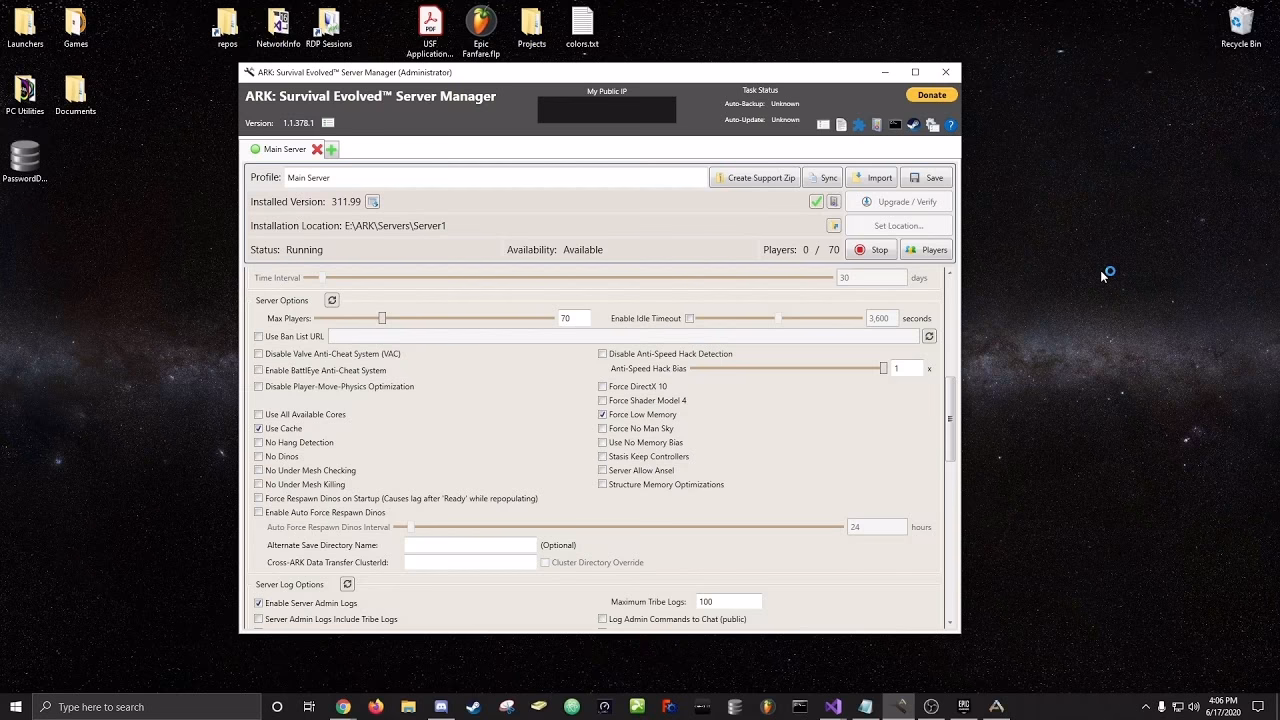This screenshot has height=720, width=1280.
Task: Click the Alternate Save Directory Name field
Action: (470, 545)
